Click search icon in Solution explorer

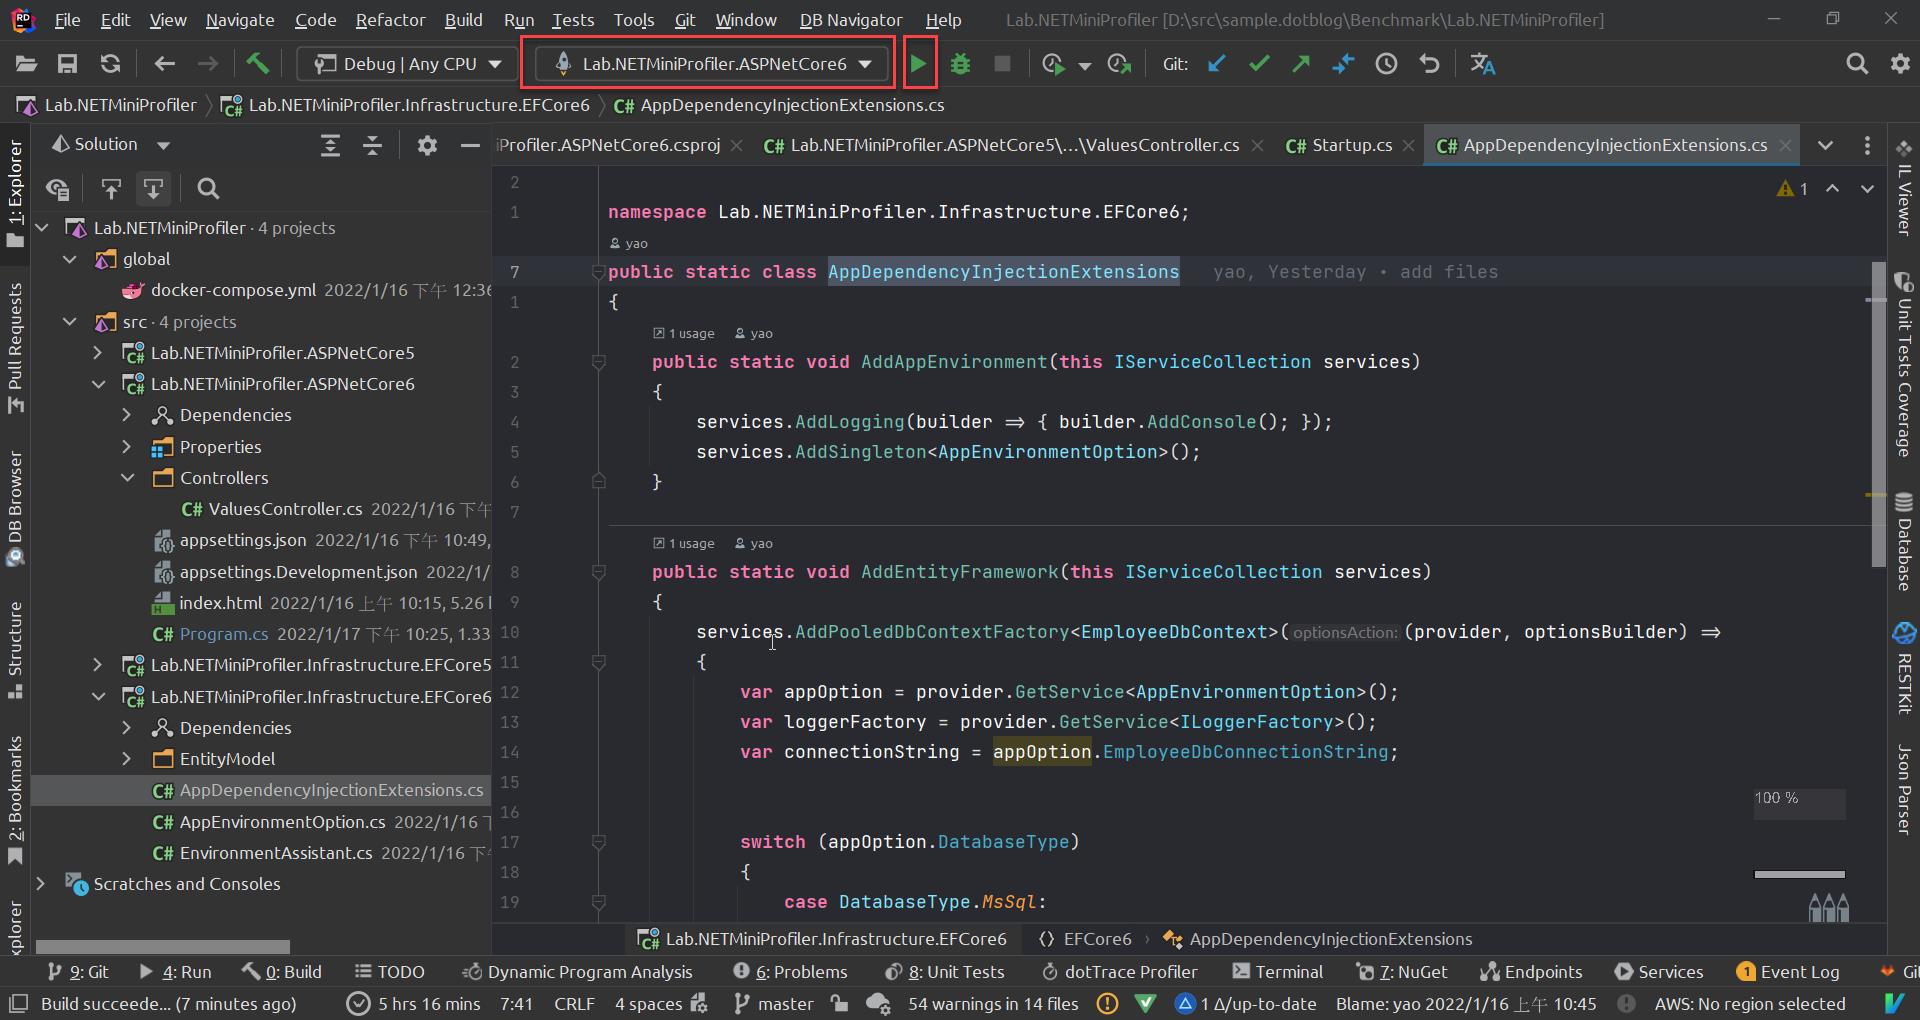pyautogui.click(x=208, y=188)
